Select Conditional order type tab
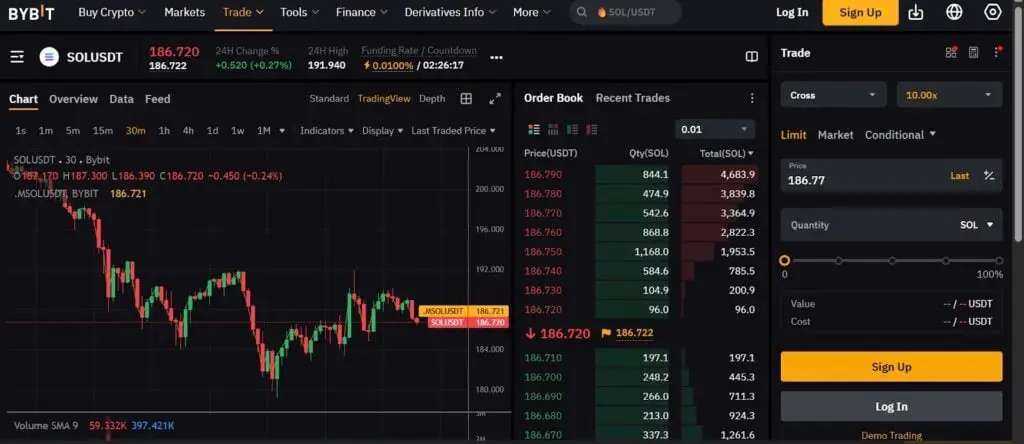Image resolution: width=1024 pixels, height=444 pixels. coord(900,135)
